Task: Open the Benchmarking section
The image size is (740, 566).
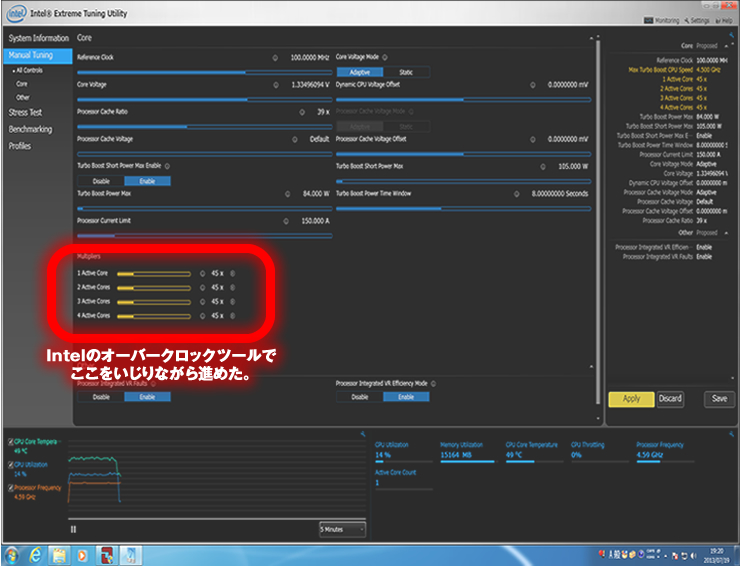Action: pos(30,129)
